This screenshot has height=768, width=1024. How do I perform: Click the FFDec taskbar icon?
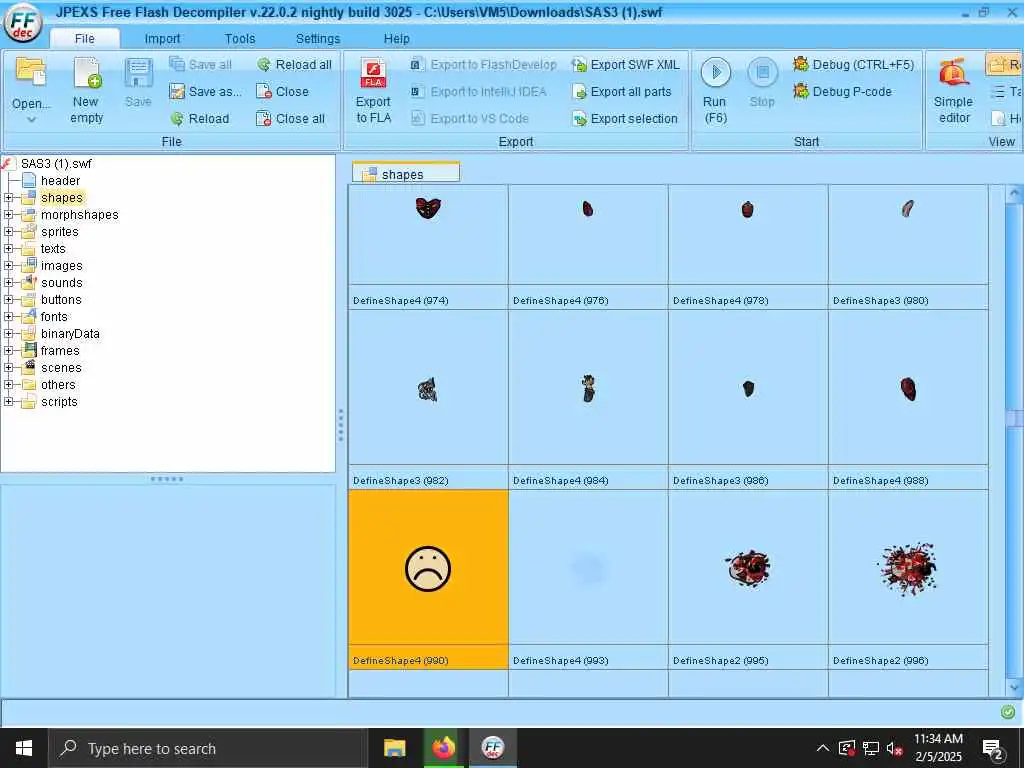[x=493, y=748]
